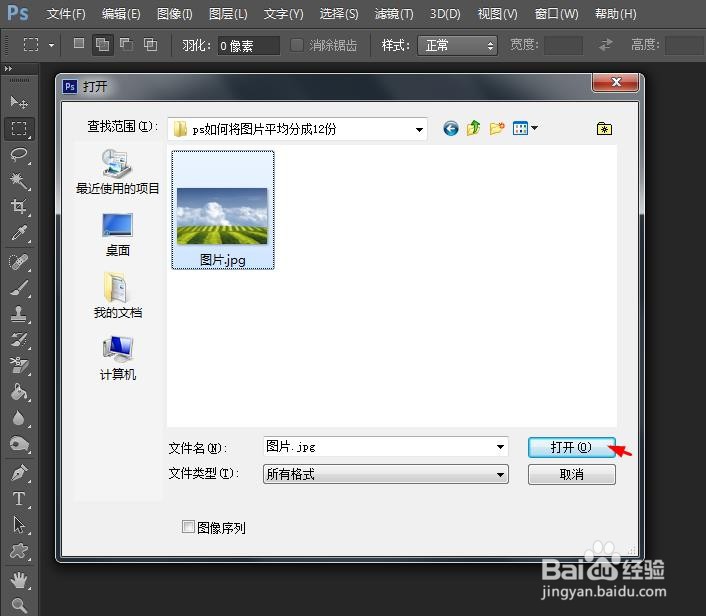Image resolution: width=706 pixels, height=616 pixels.
Task: Go up one folder level
Action: click(x=474, y=129)
